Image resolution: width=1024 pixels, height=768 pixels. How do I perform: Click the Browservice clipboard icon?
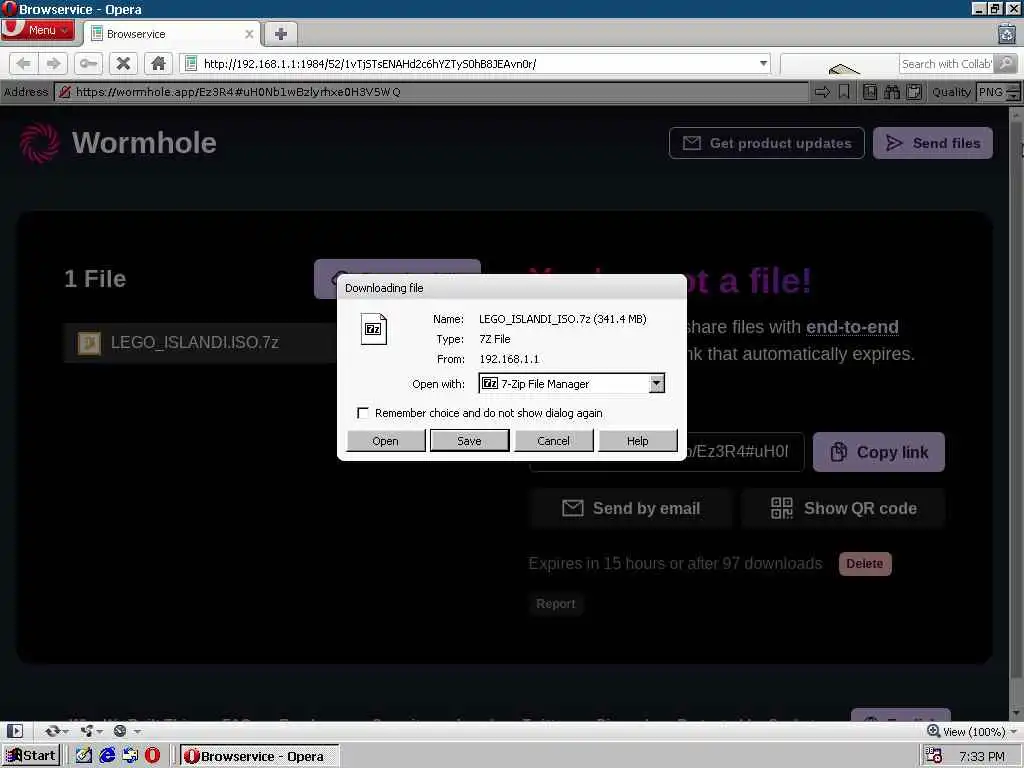coord(914,91)
